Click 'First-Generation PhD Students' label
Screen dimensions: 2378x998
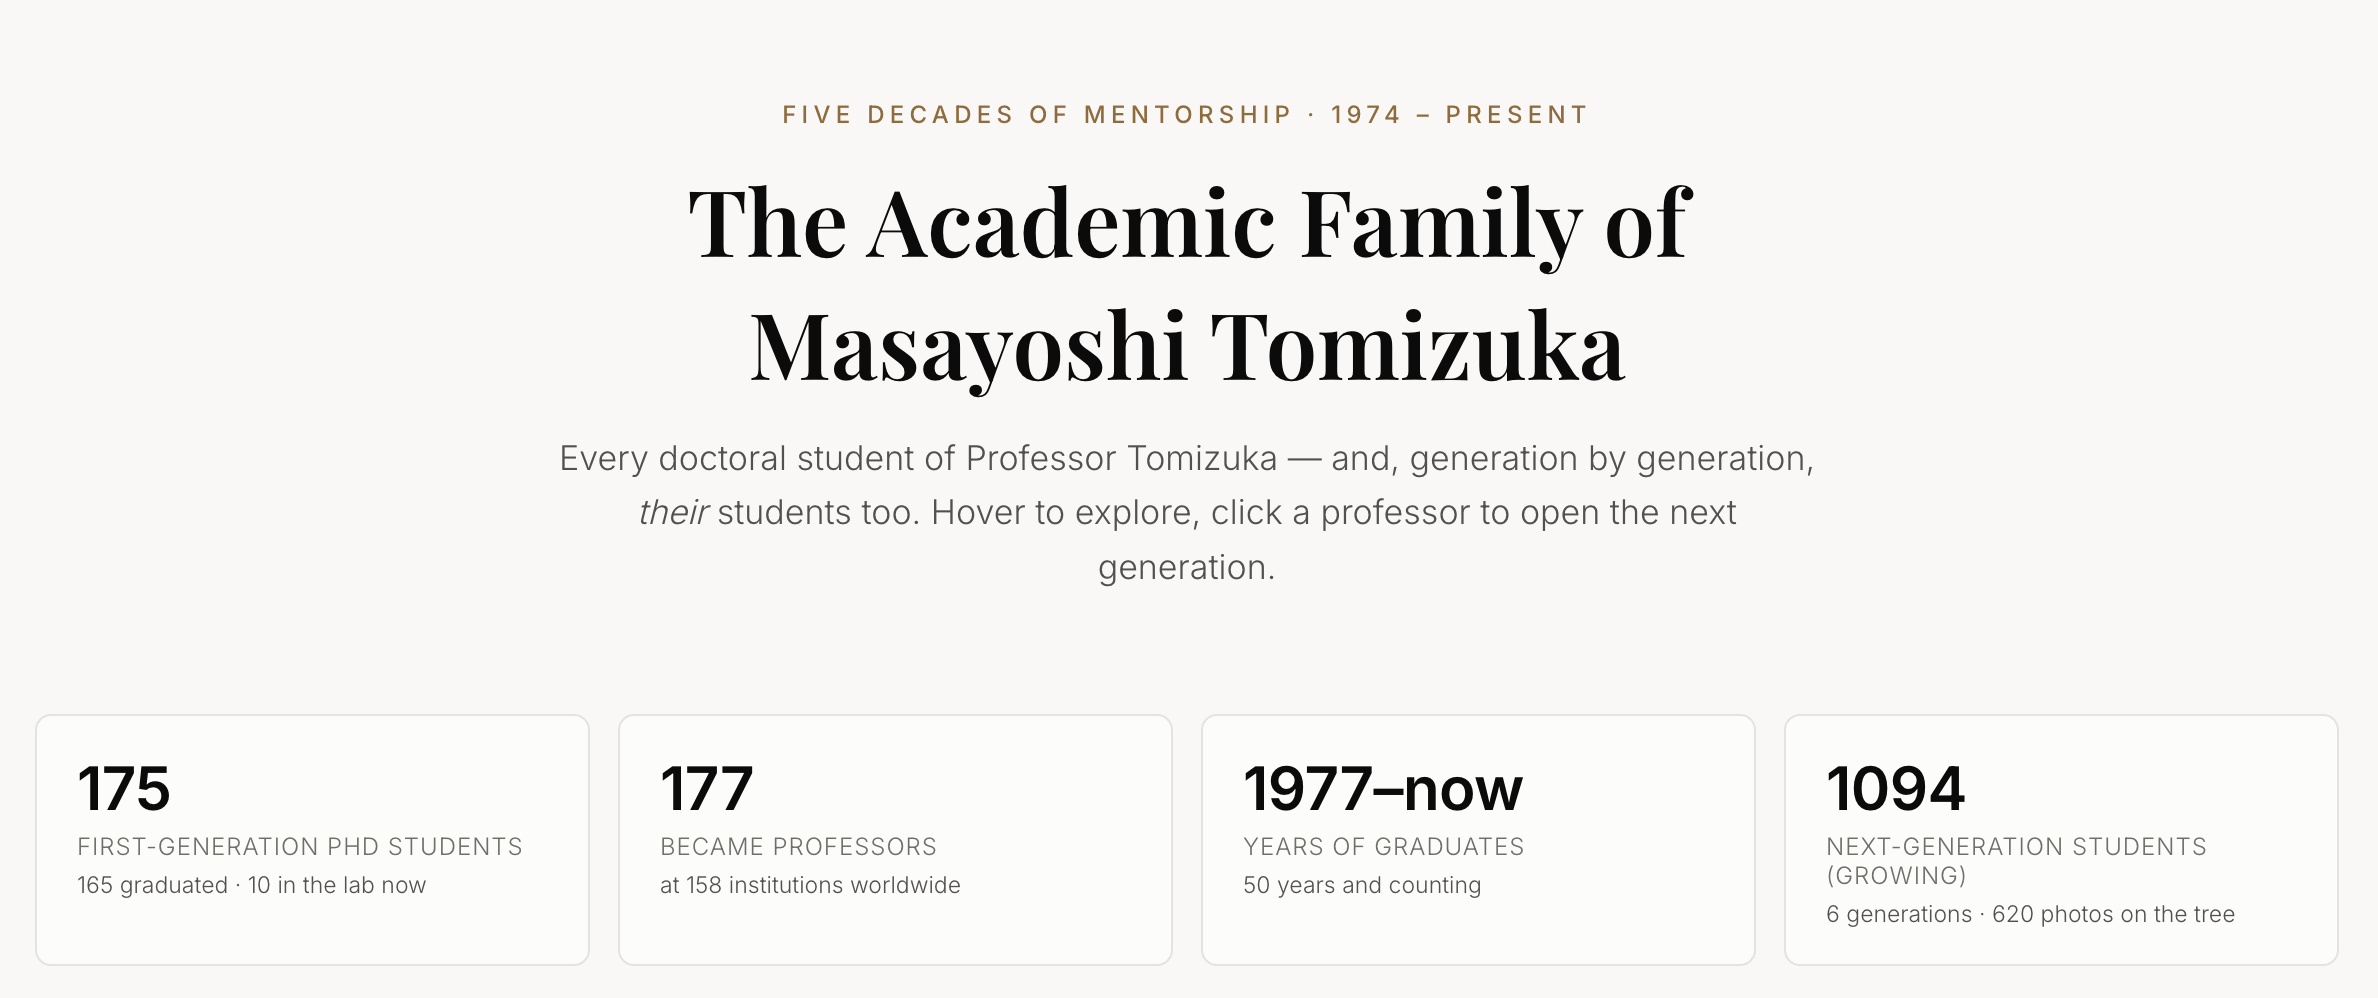(300, 847)
